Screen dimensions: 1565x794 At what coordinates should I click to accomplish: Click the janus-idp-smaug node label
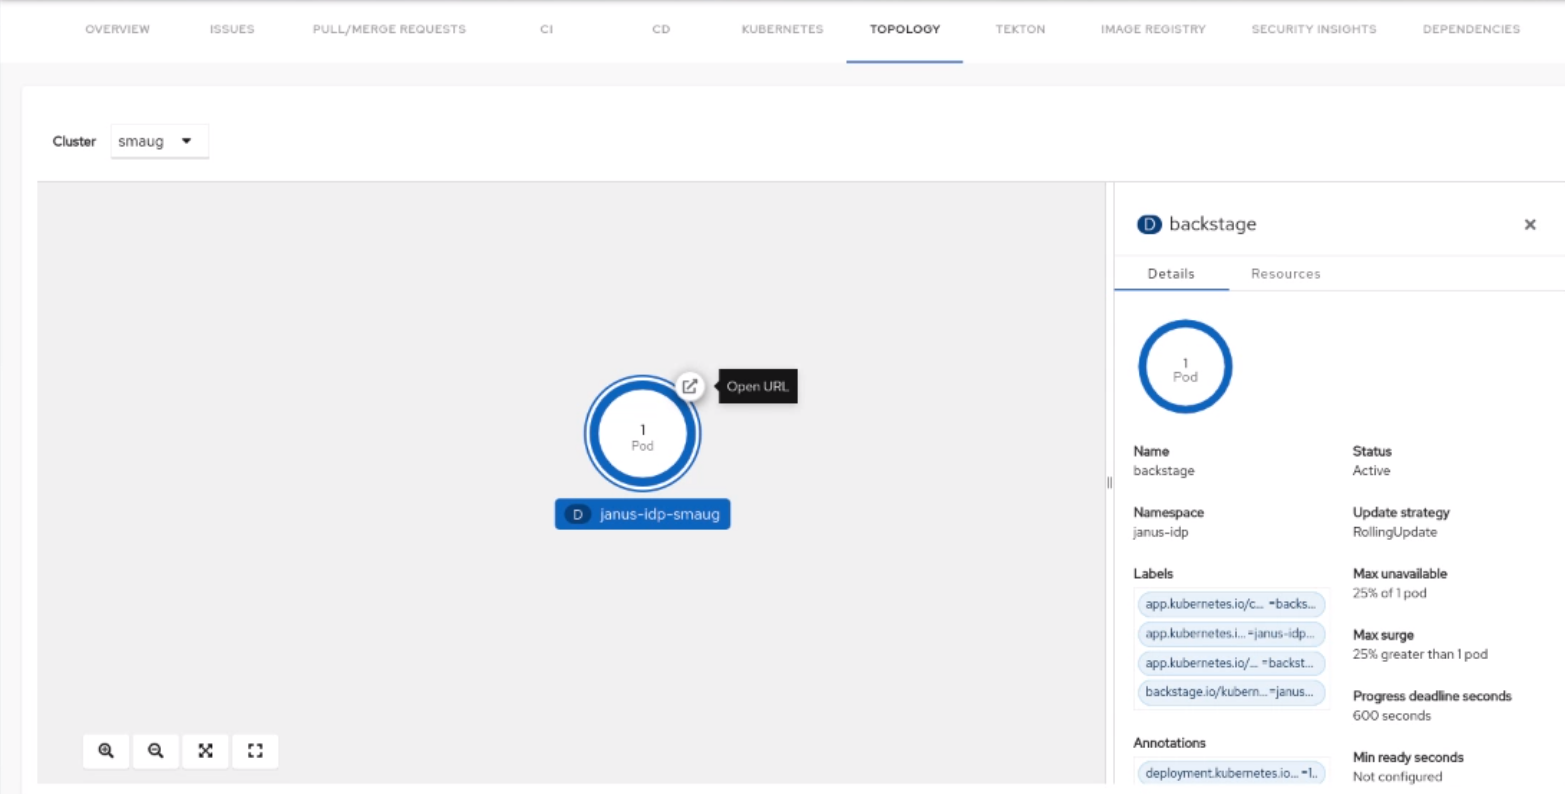(643, 515)
